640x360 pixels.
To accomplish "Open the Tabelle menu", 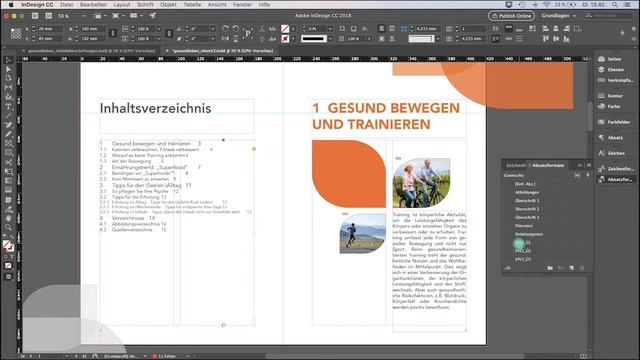I will pos(192,4).
